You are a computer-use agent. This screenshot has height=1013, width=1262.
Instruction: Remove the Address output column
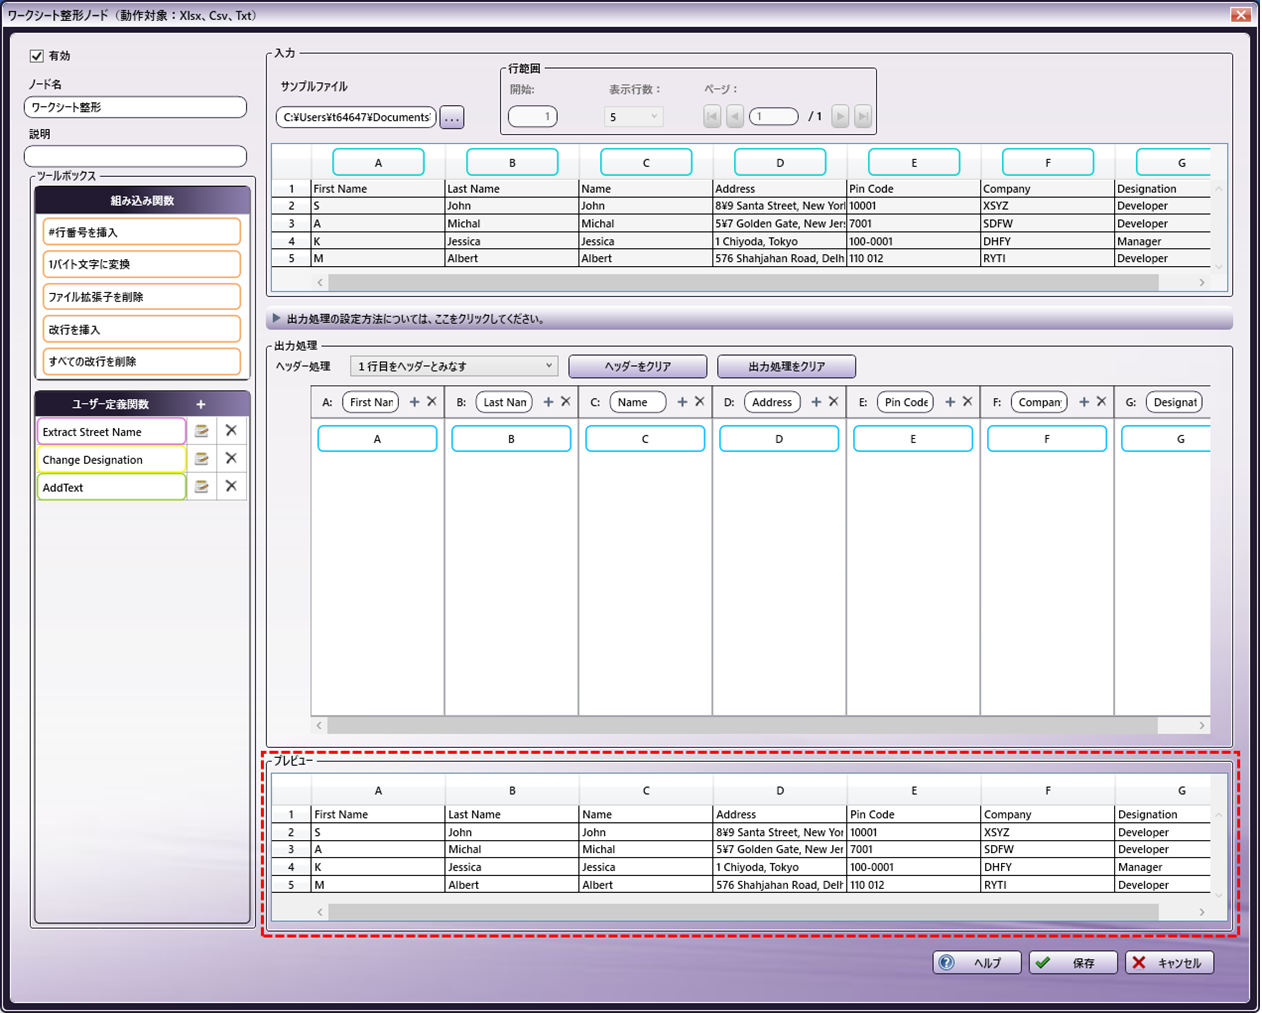pyautogui.click(x=834, y=402)
